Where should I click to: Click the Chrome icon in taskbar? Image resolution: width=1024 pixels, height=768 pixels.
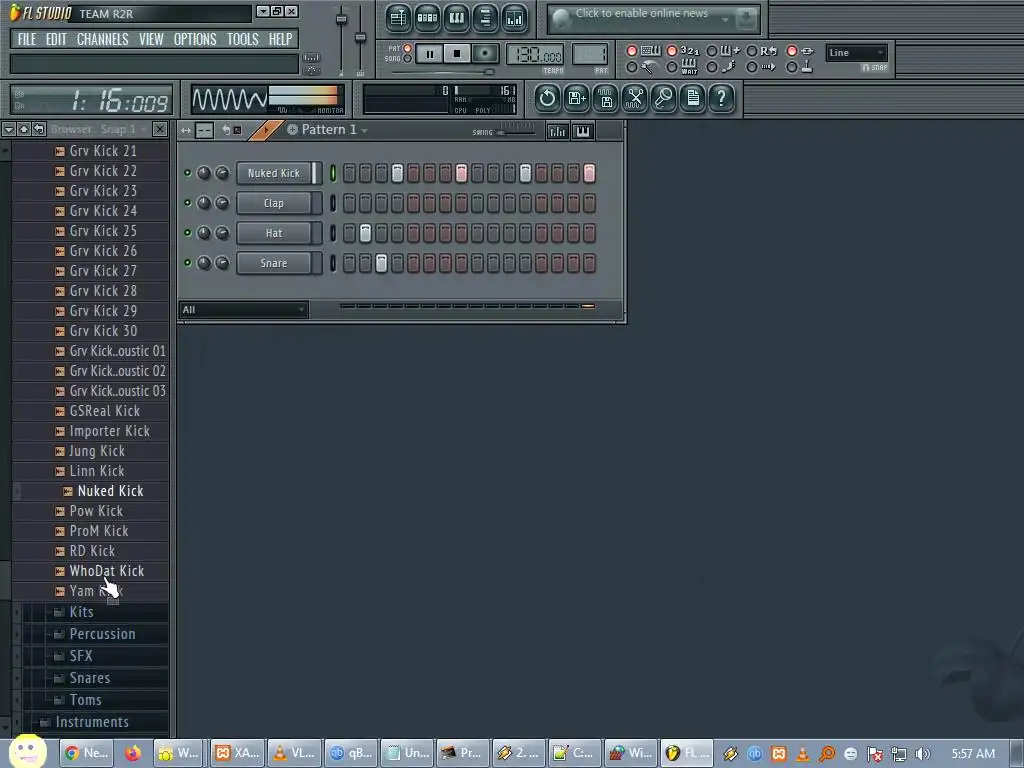[x=72, y=753]
